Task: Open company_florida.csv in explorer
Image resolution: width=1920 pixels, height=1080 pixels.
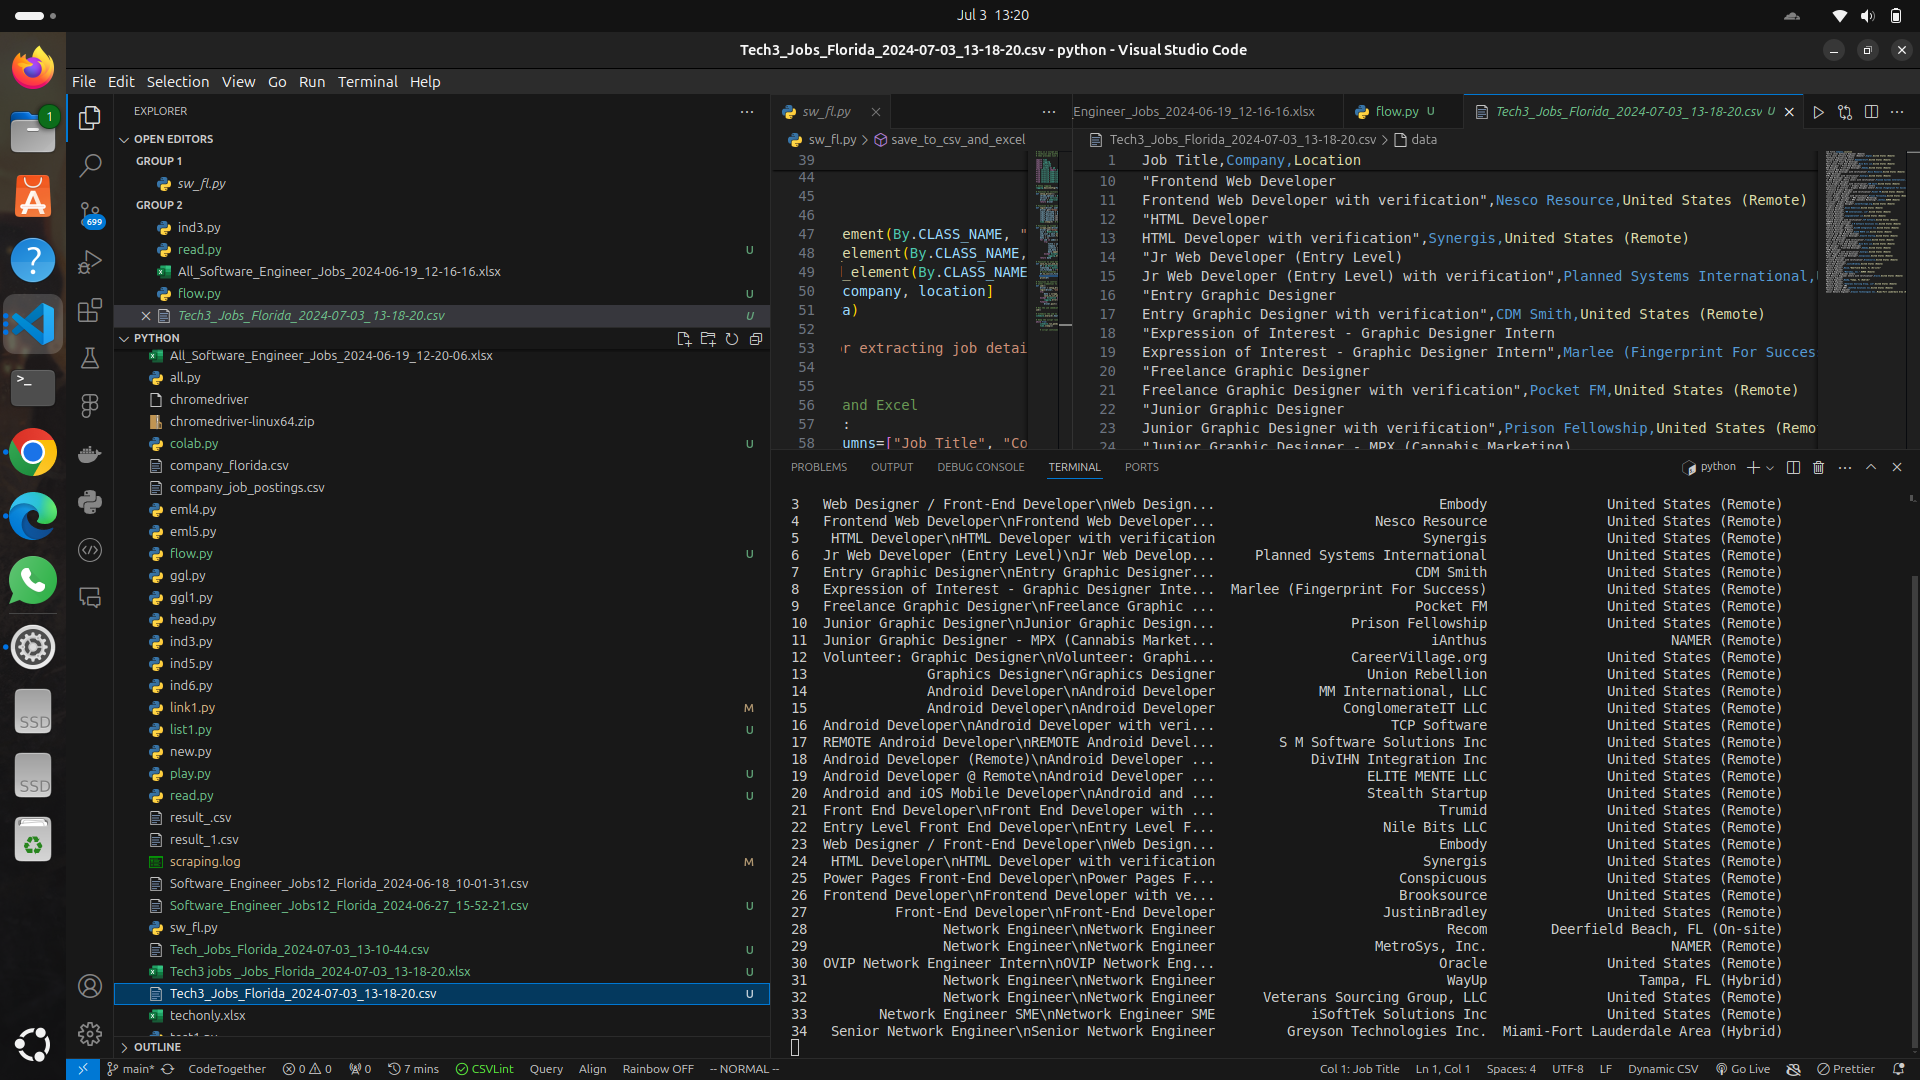Action: (x=440, y=466)
